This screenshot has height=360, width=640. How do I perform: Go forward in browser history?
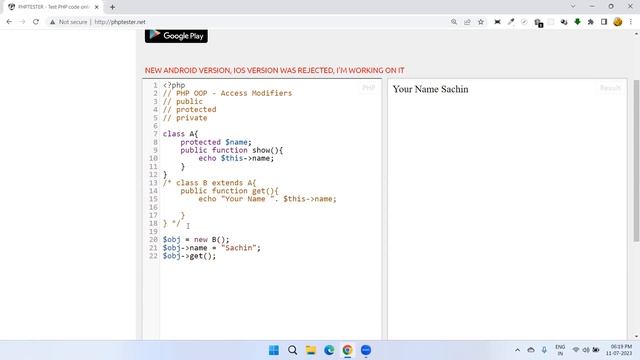point(22,22)
